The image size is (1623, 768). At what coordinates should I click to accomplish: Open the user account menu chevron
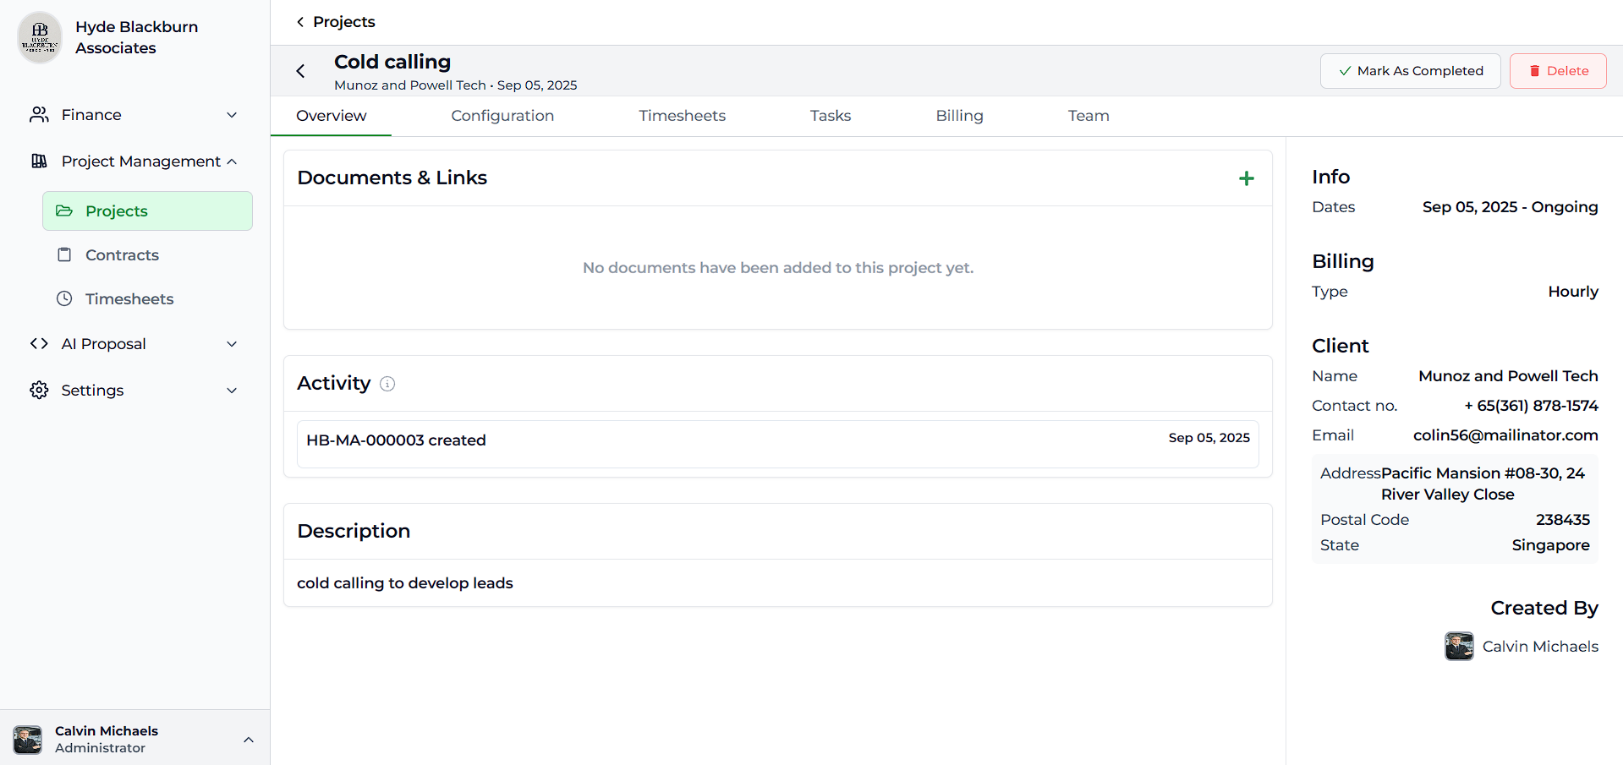click(x=248, y=740)
